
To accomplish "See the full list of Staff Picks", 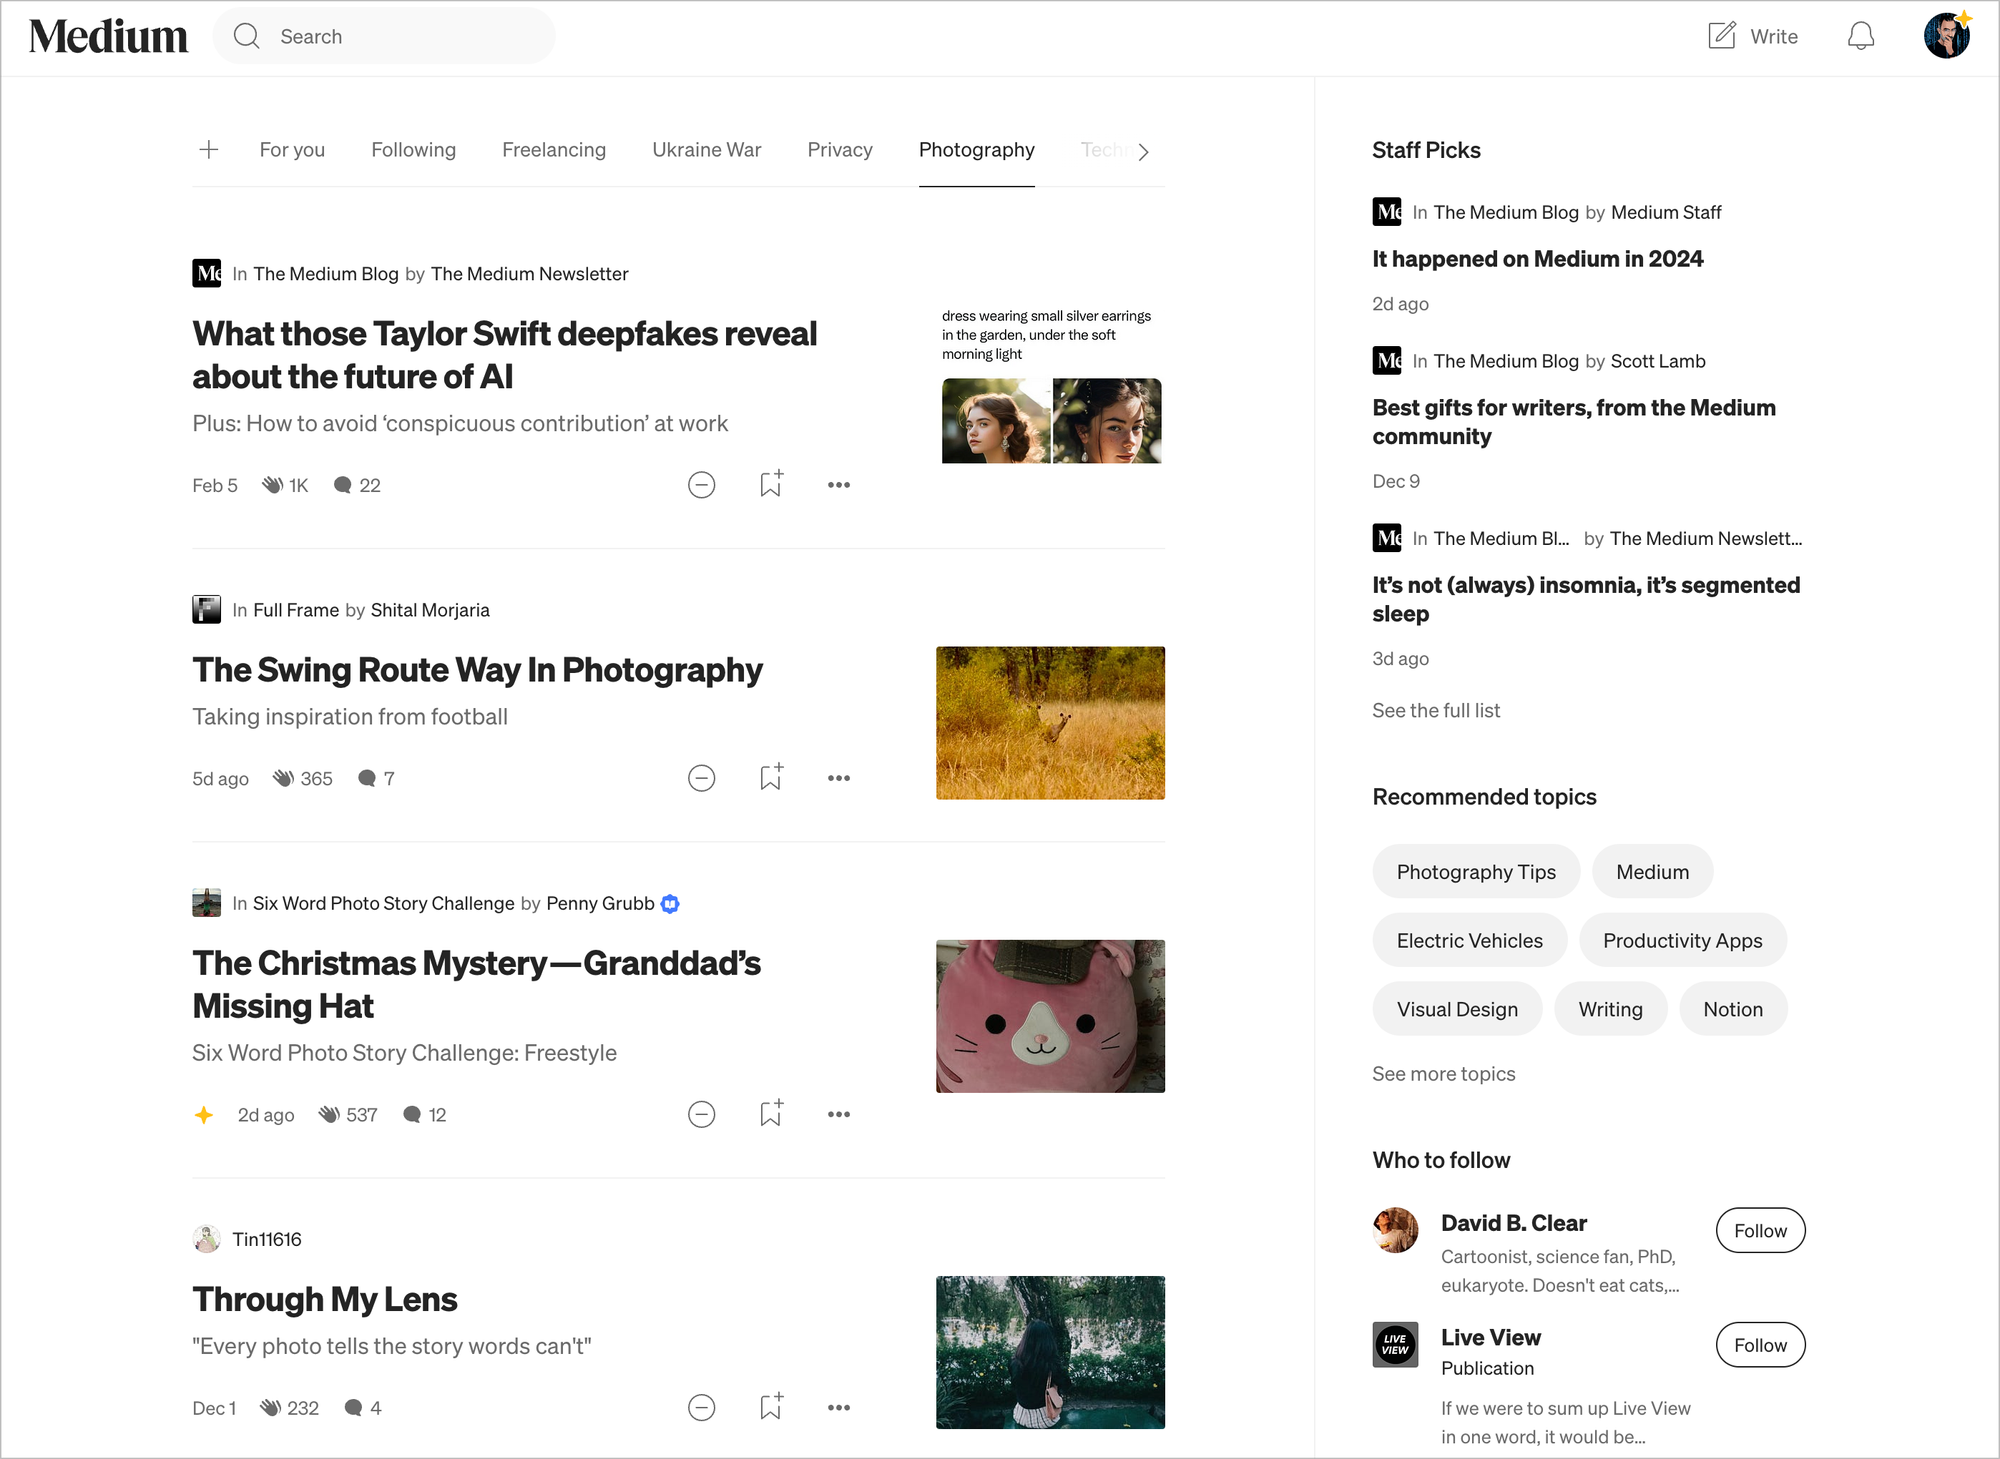I will tap(1436, 710).
